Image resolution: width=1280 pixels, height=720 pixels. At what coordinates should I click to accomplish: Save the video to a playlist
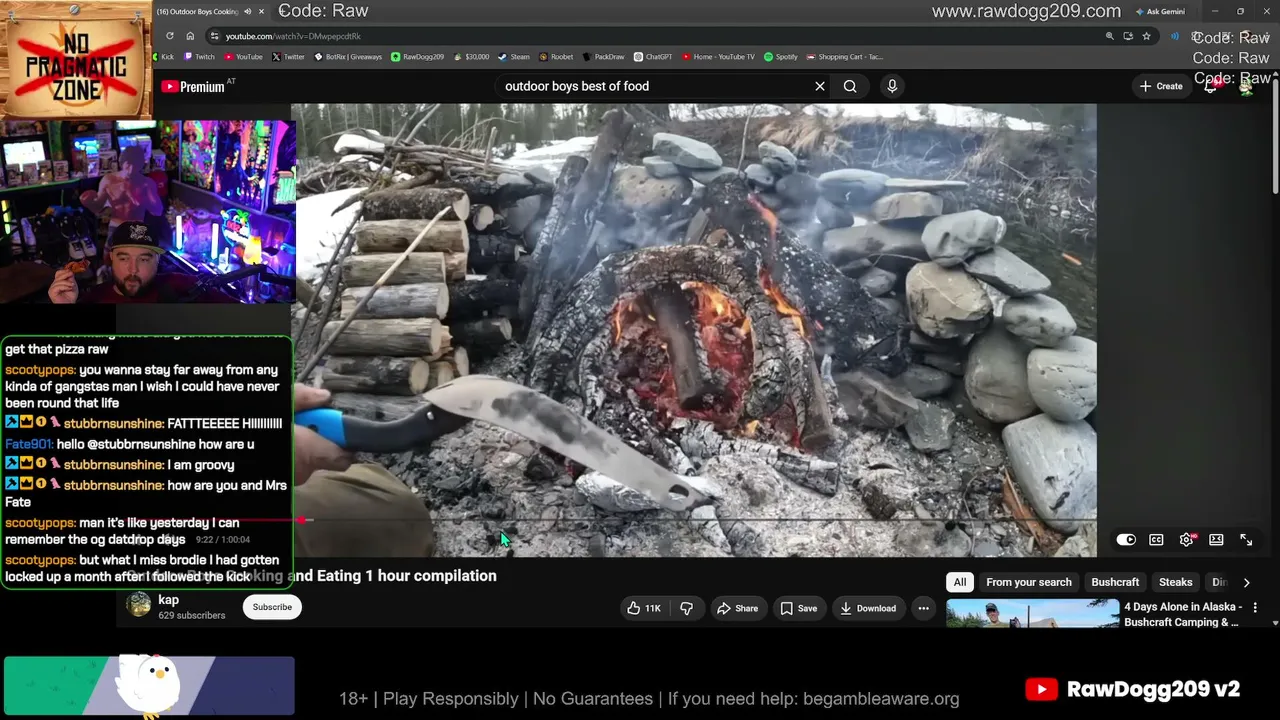coord(799,608)
